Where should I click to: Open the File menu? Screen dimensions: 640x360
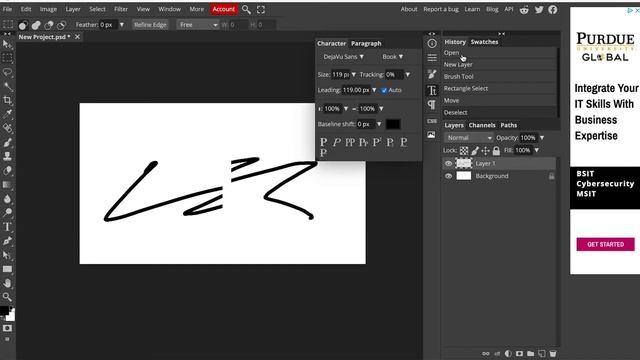(x=7, y=9)
